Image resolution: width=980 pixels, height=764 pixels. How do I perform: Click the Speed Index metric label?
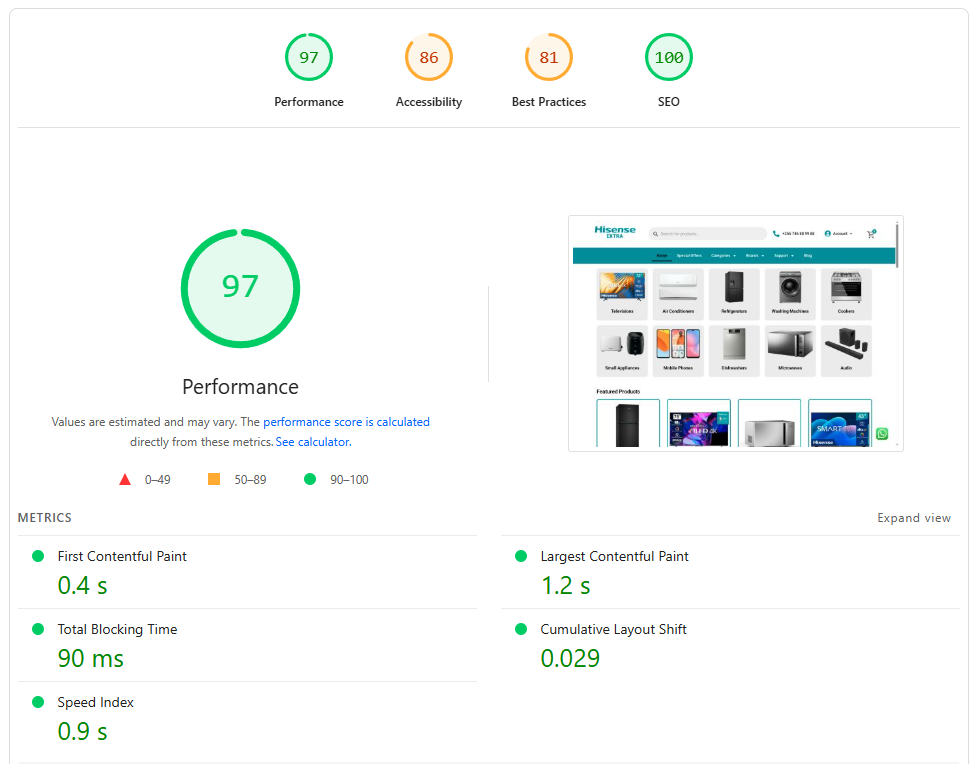tap(95, 702)
